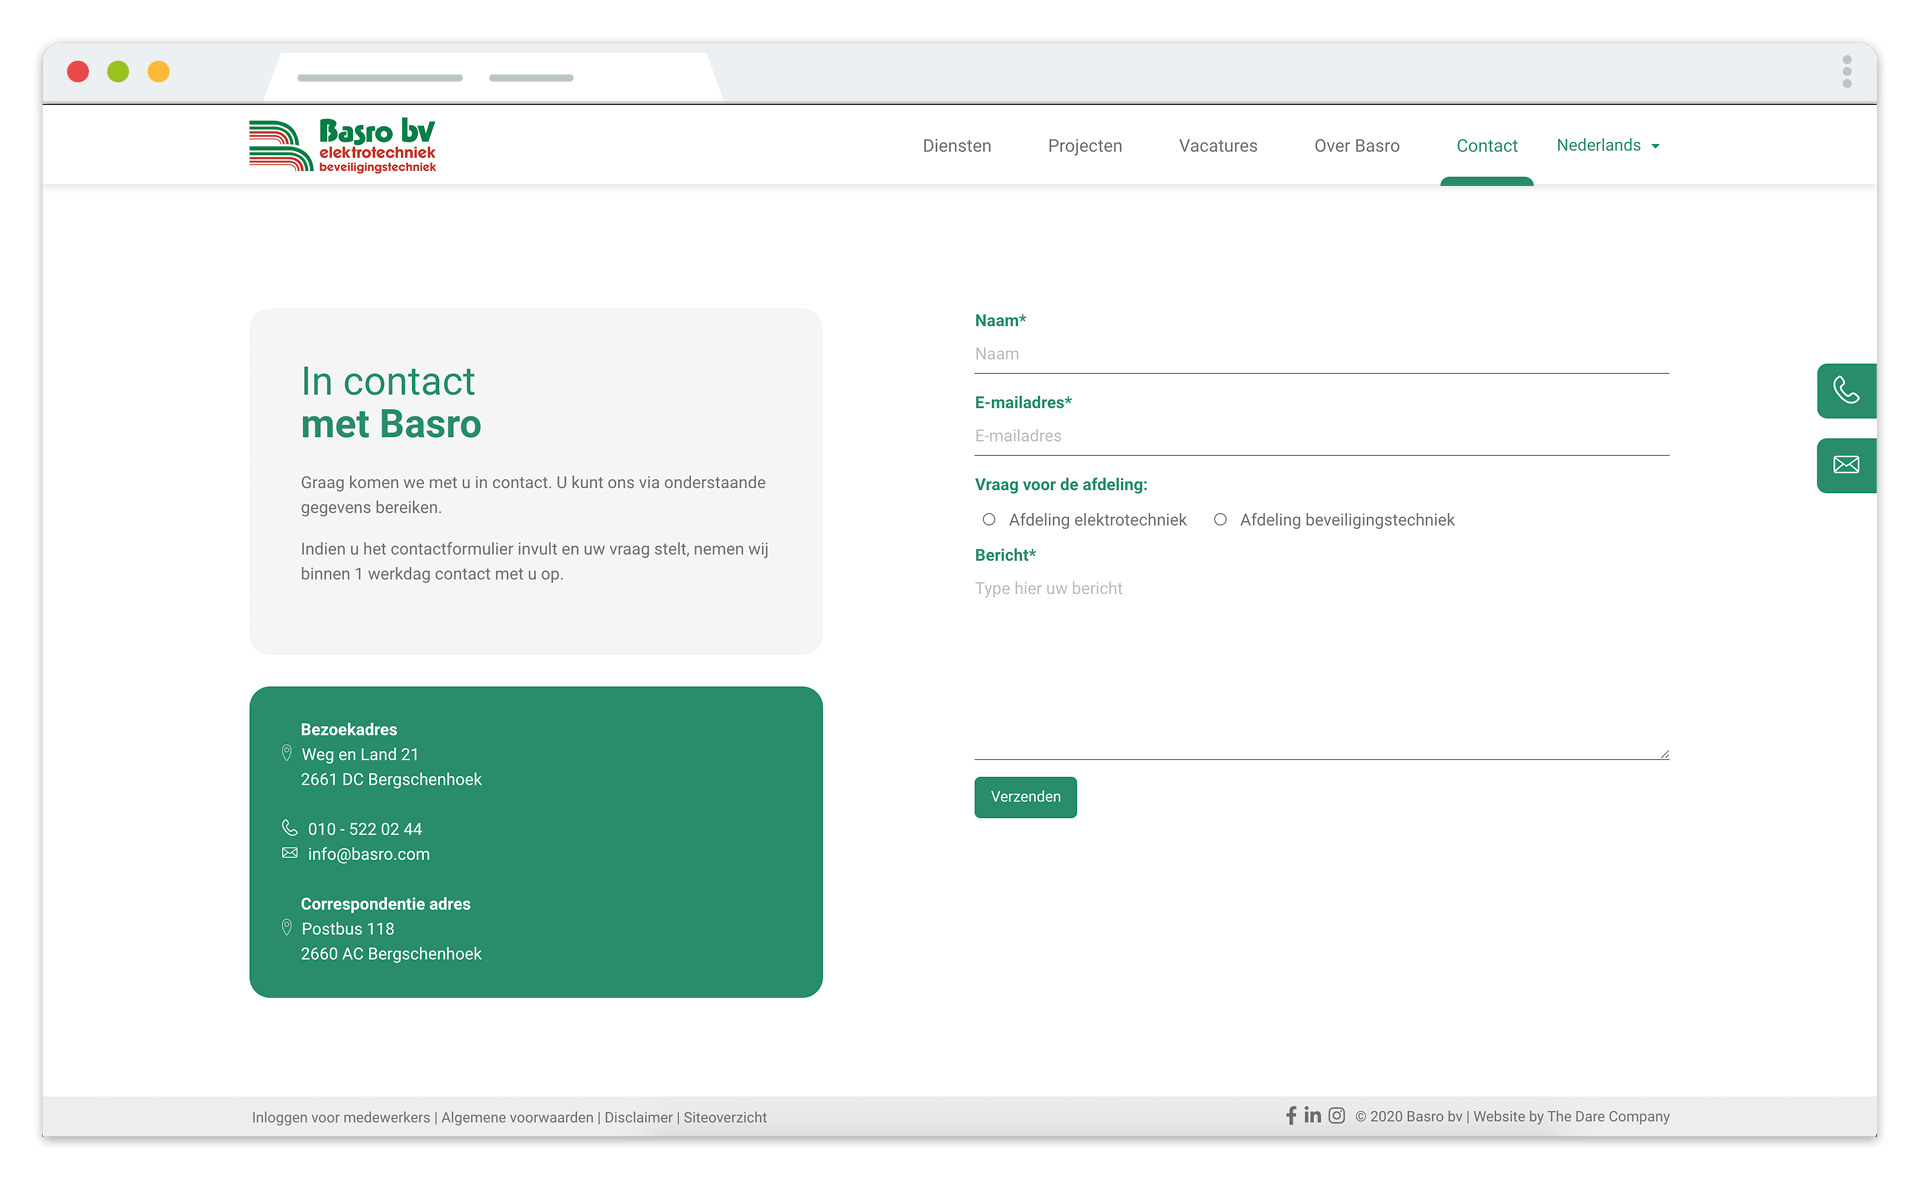
Task: Click the green window button
Action: 118,72
